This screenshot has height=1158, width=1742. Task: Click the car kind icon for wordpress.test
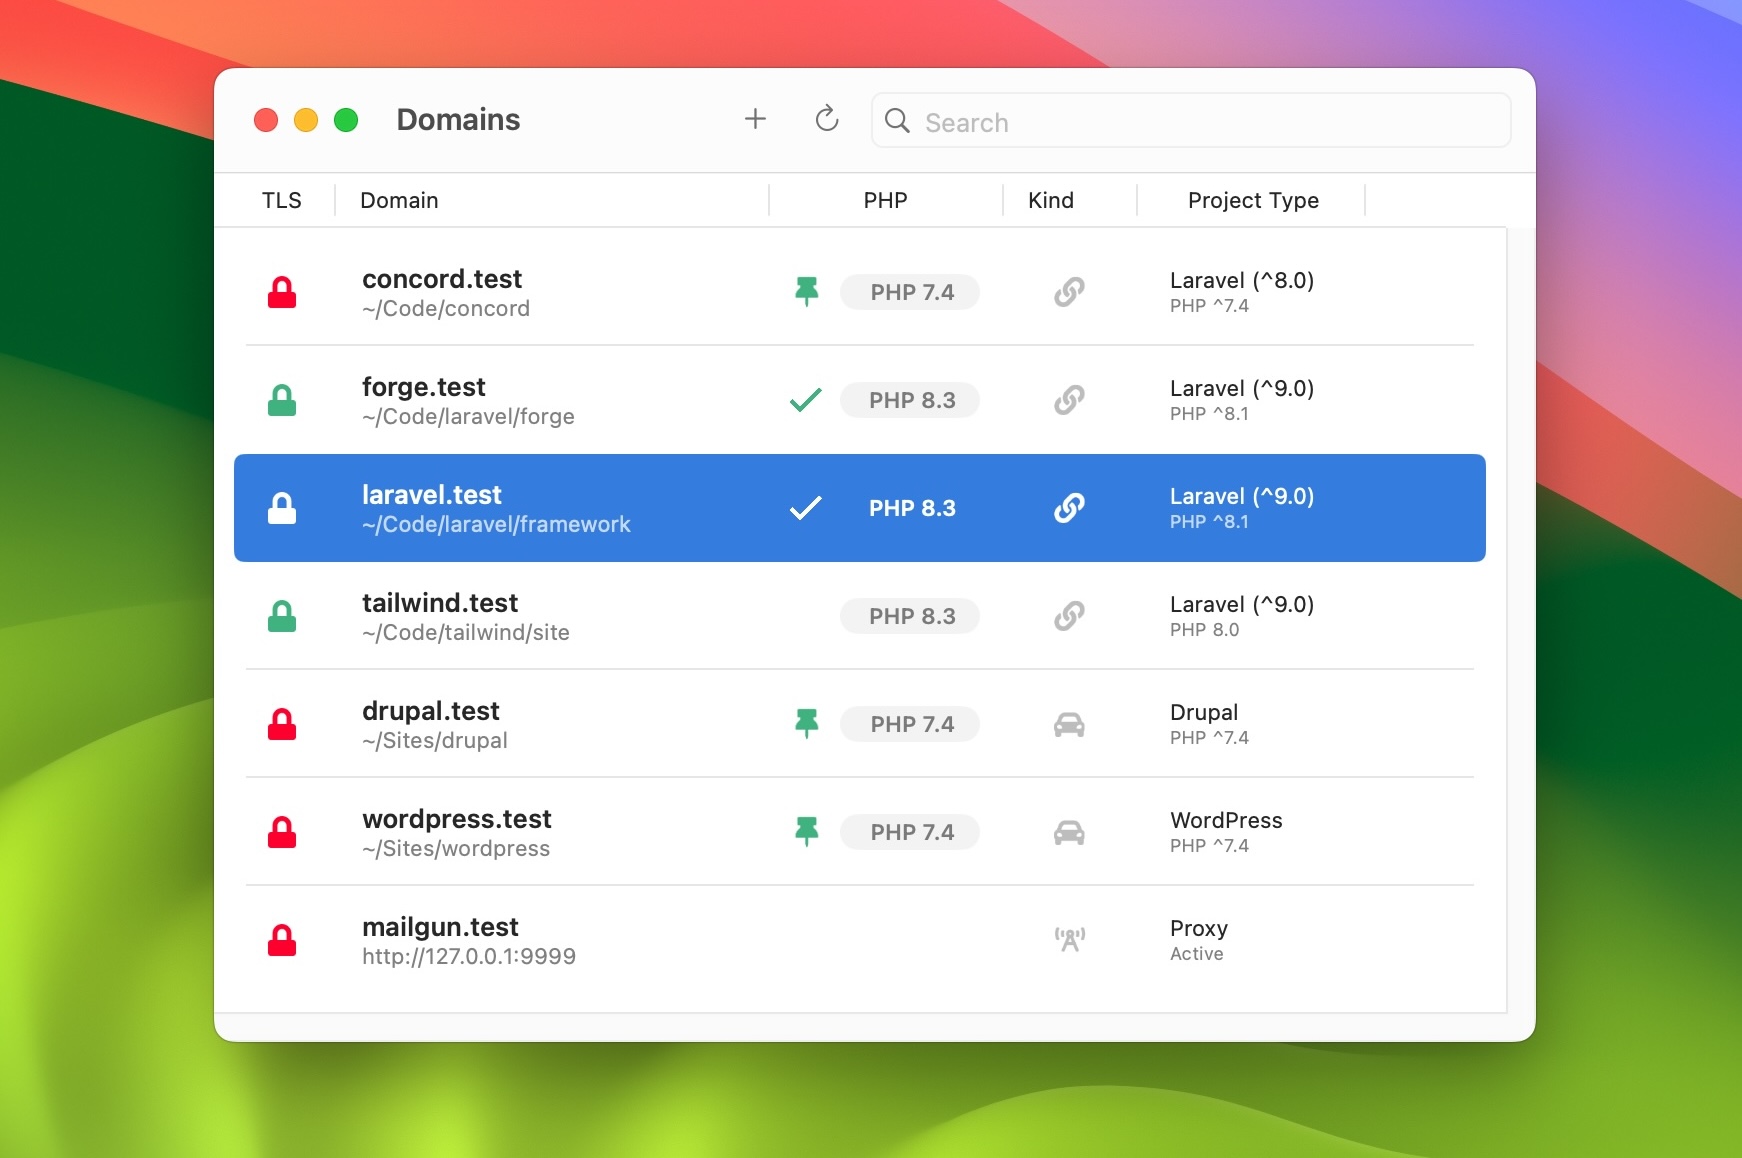click(x=1069, y=833)
